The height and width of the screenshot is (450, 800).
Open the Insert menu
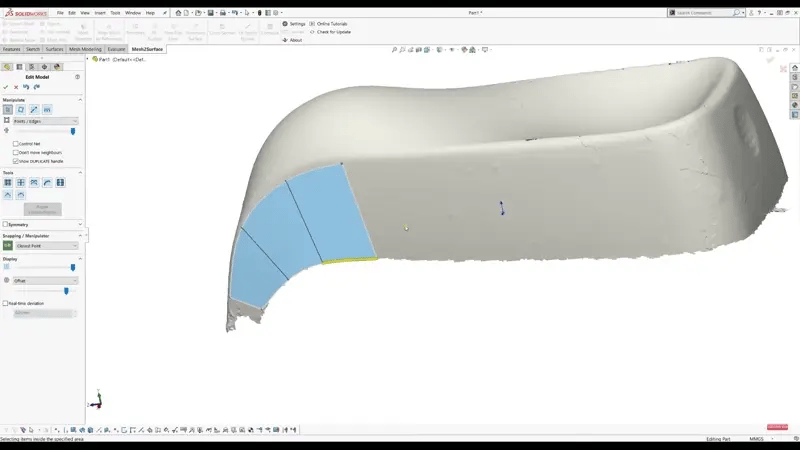99,13
